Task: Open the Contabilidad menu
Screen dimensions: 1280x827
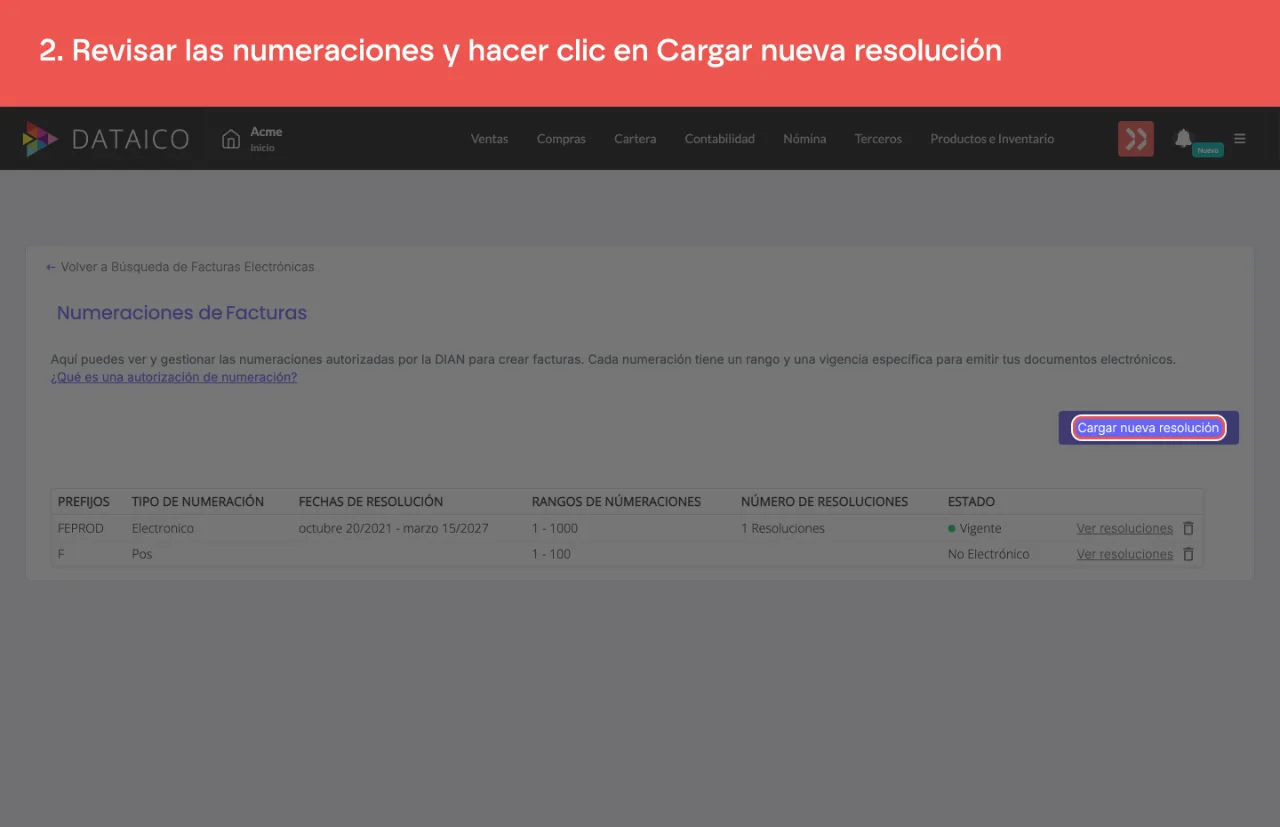Action: 720,139
